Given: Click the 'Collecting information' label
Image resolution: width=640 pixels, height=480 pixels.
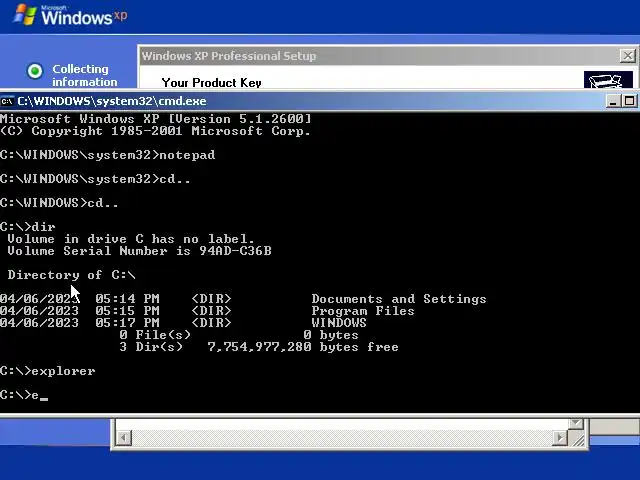Looking at the screenshot, I should [x=84, y=76].
